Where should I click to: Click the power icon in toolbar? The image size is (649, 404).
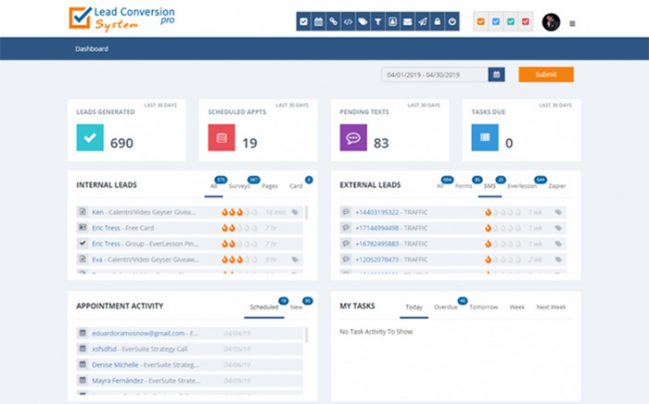coord(452,21)
